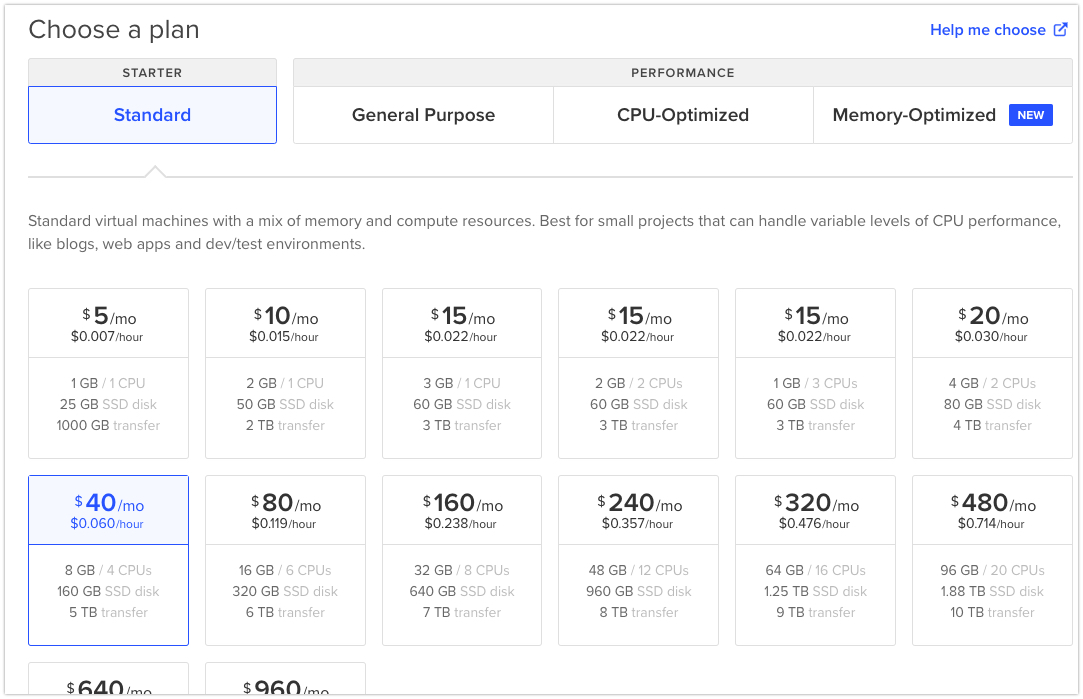Click the "Standard virtual machines" description paragraph
The image size is (1083, 699).
544,232
